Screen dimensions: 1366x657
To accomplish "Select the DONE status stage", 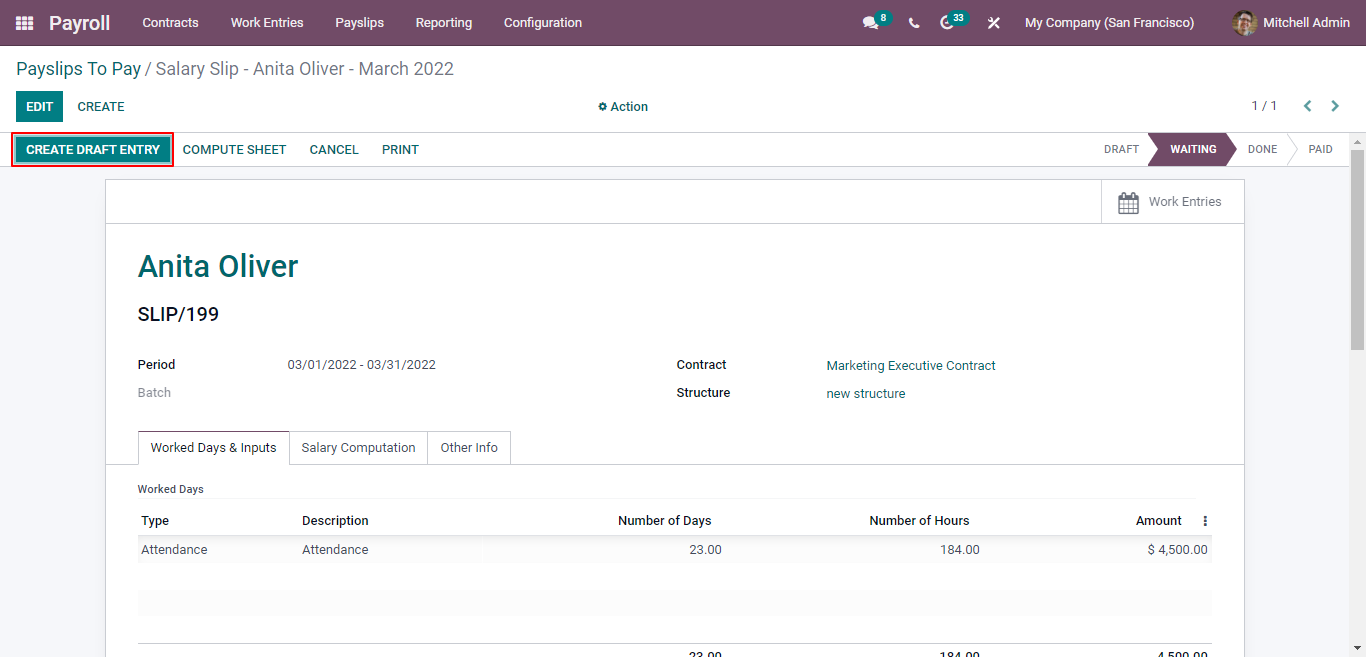I will [1262, 150].
